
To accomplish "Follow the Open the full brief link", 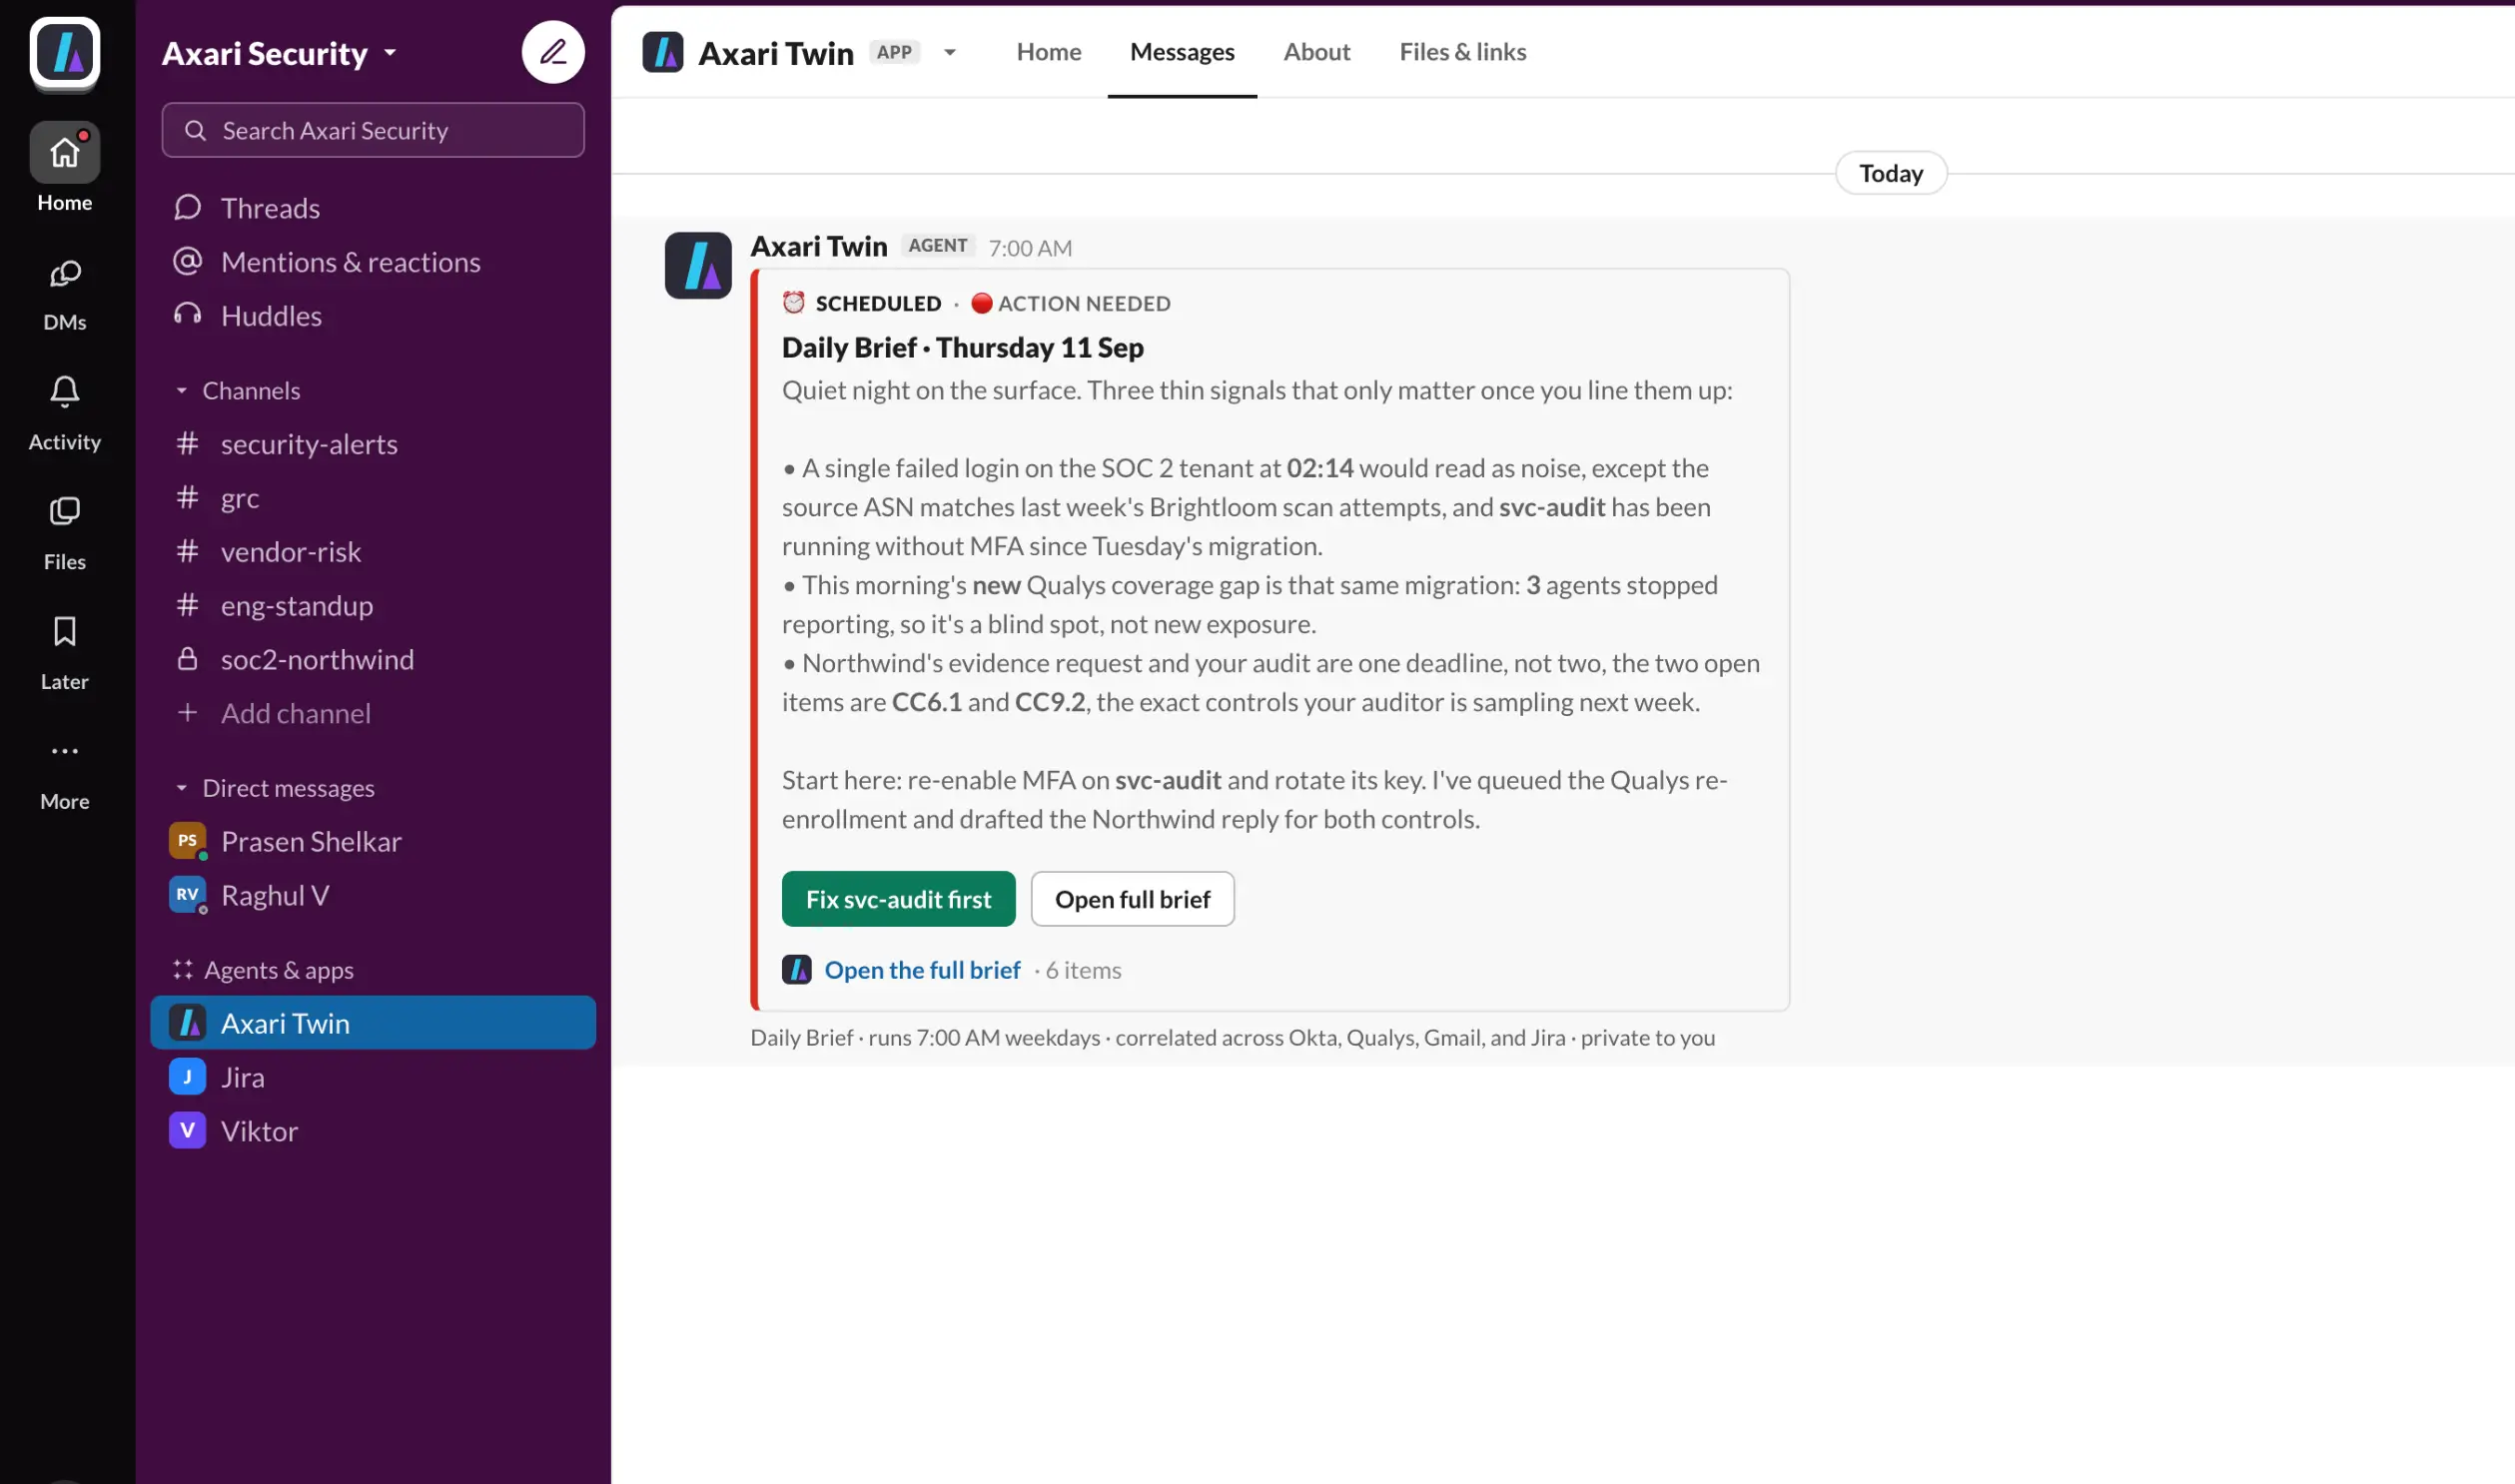I will (922, 970).
